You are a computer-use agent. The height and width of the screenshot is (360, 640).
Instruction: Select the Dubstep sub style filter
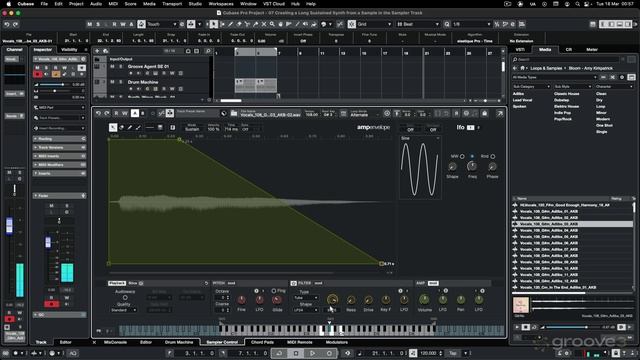click(x=561, y=100)
